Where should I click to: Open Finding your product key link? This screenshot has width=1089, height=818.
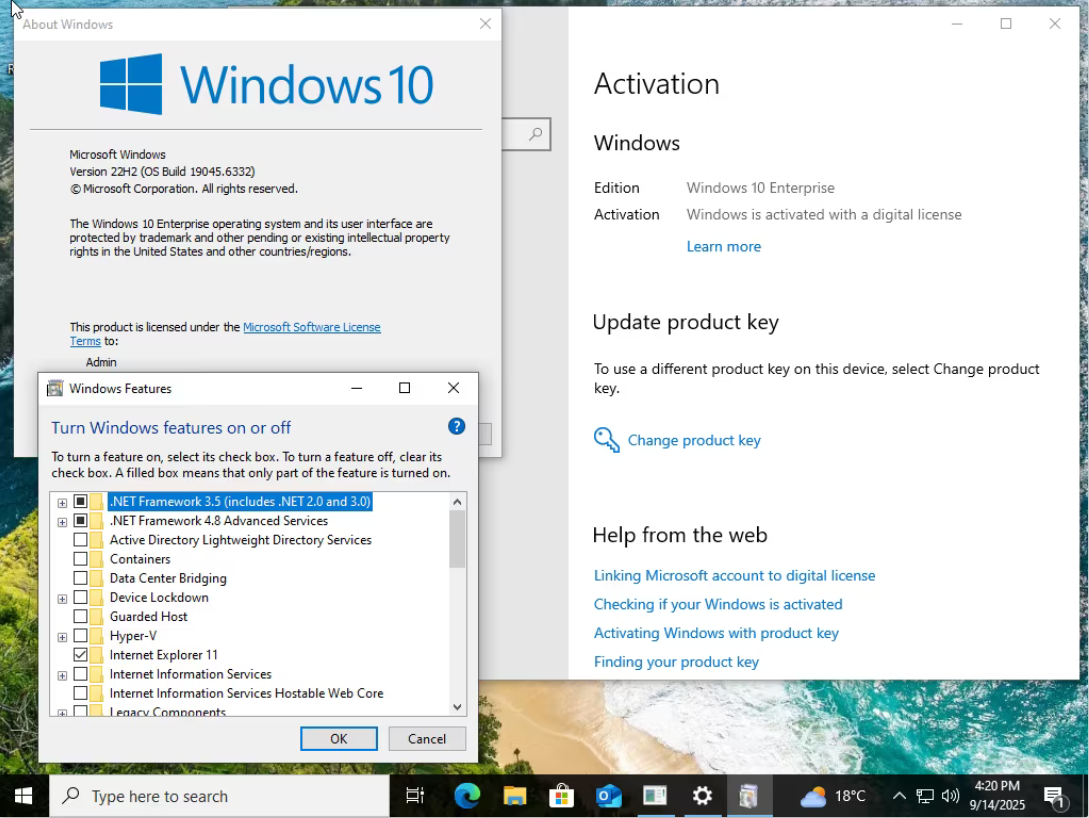(x=676, y=662)
